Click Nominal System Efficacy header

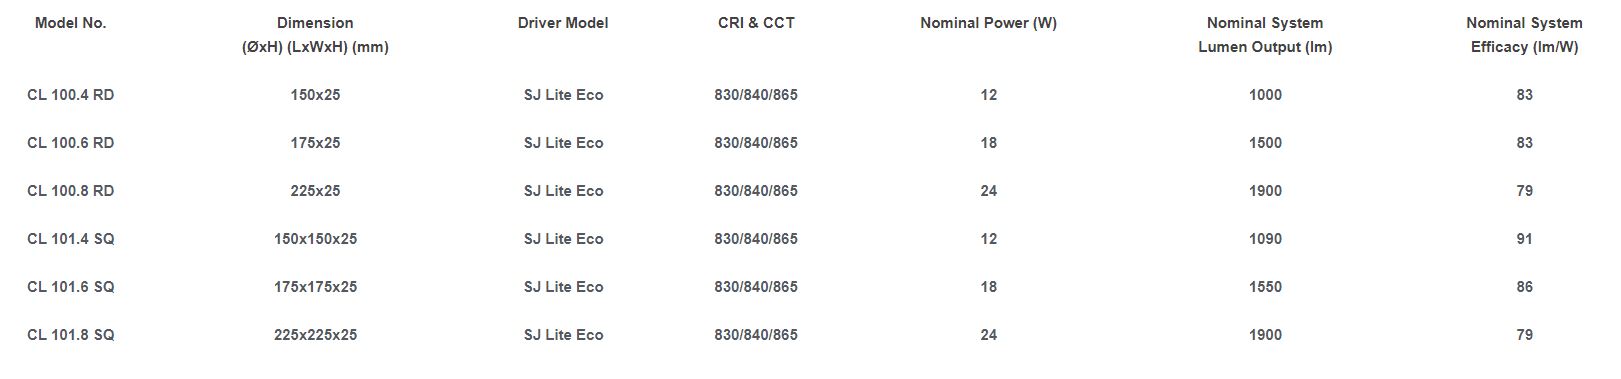[1524, 35]
